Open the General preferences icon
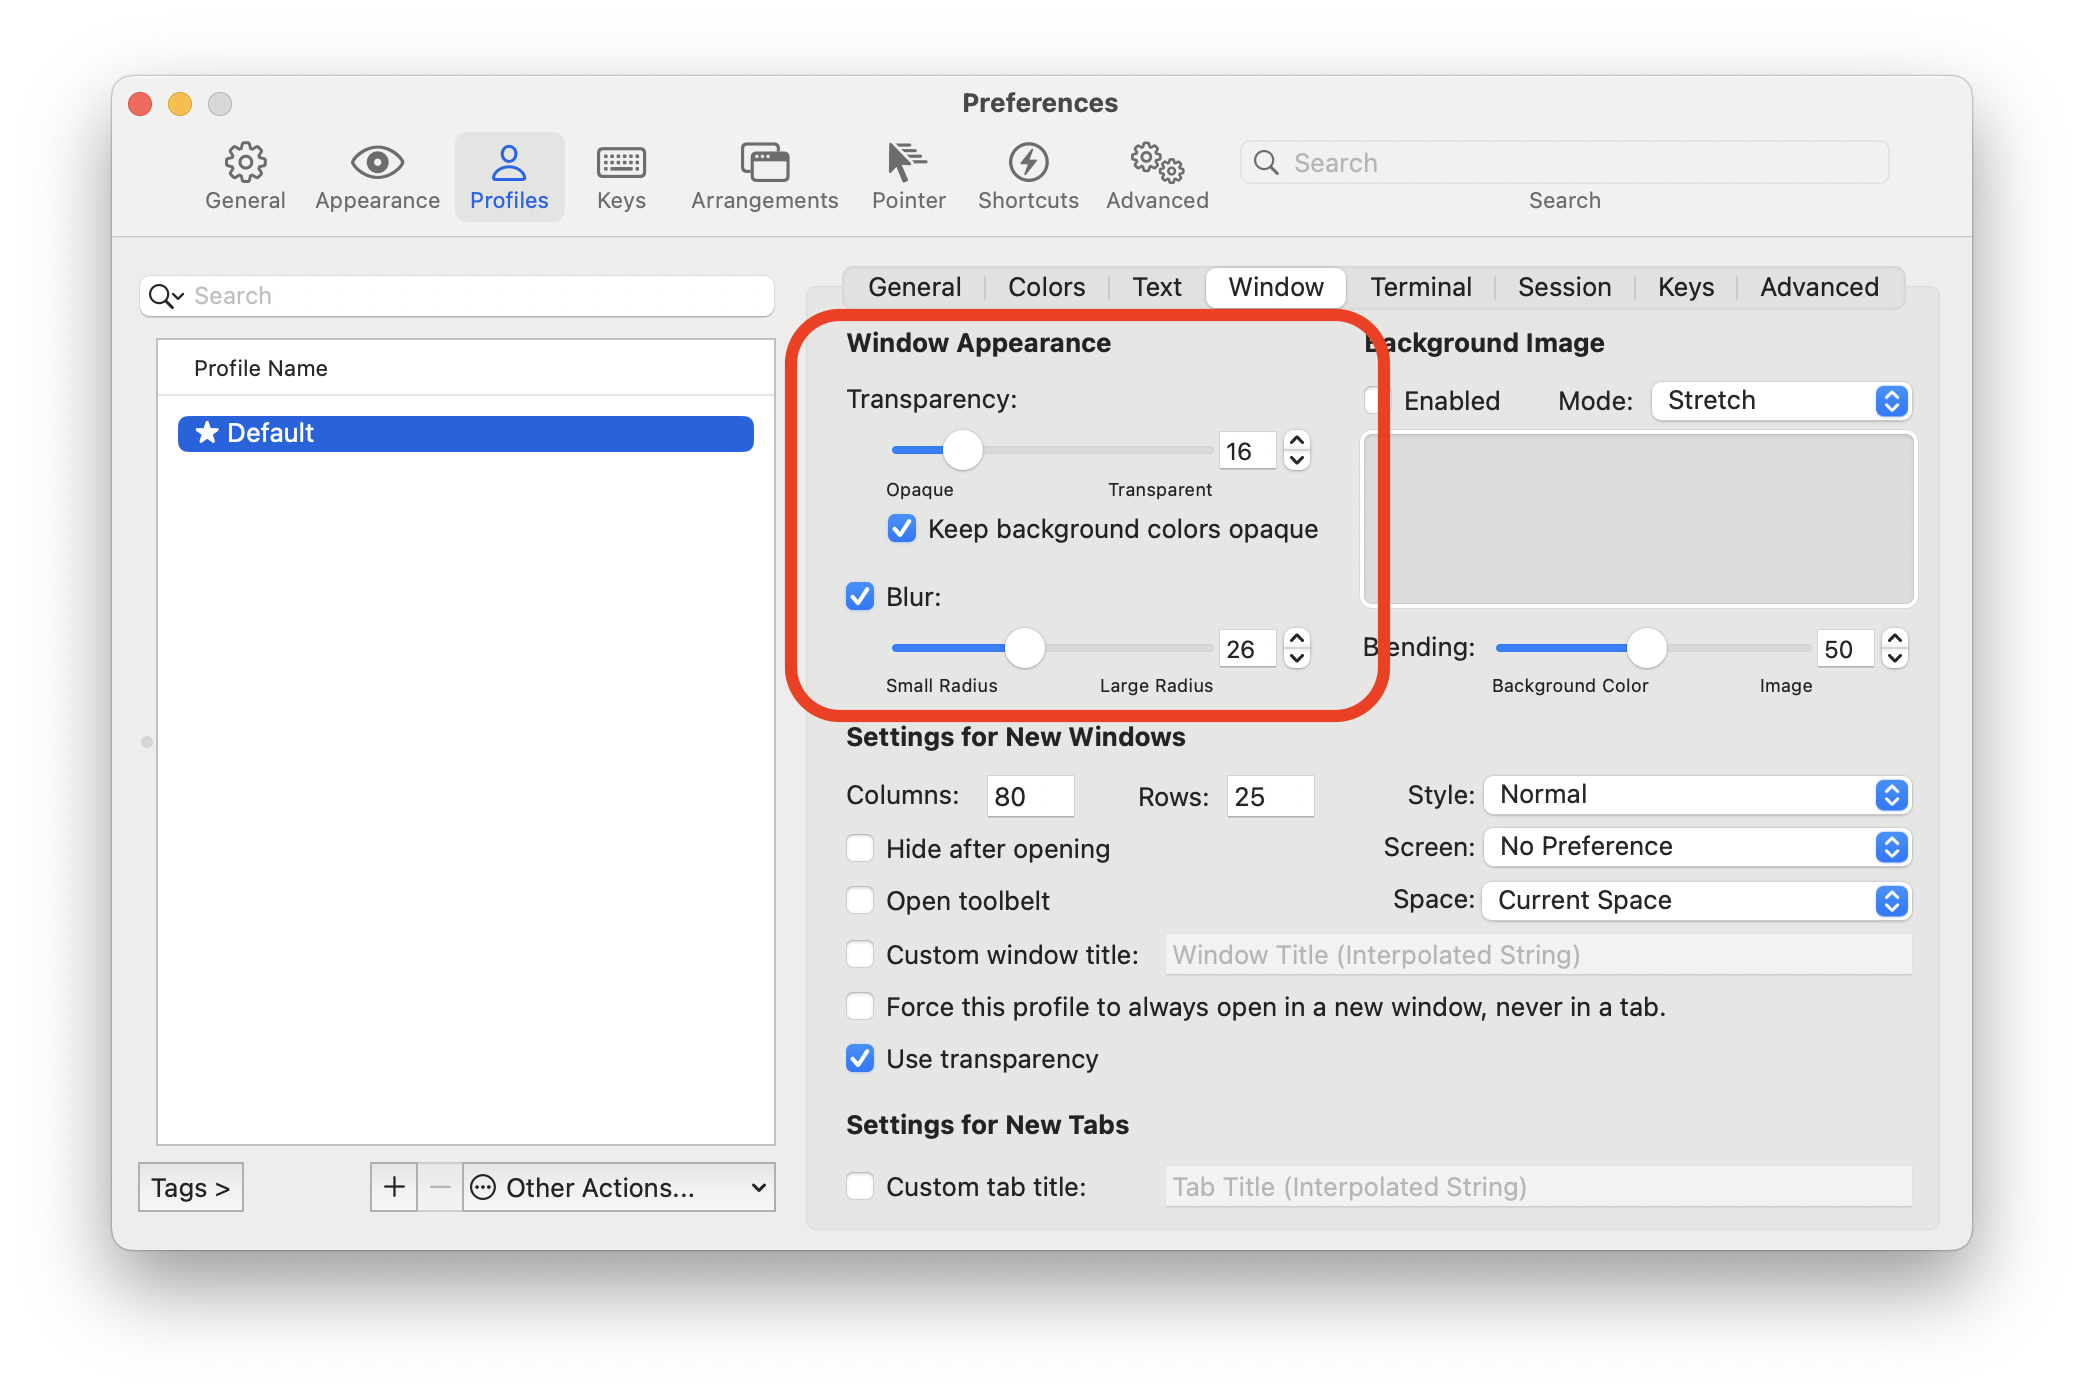This screenshot has height=1398, width=2084. (x=244, y=176)
